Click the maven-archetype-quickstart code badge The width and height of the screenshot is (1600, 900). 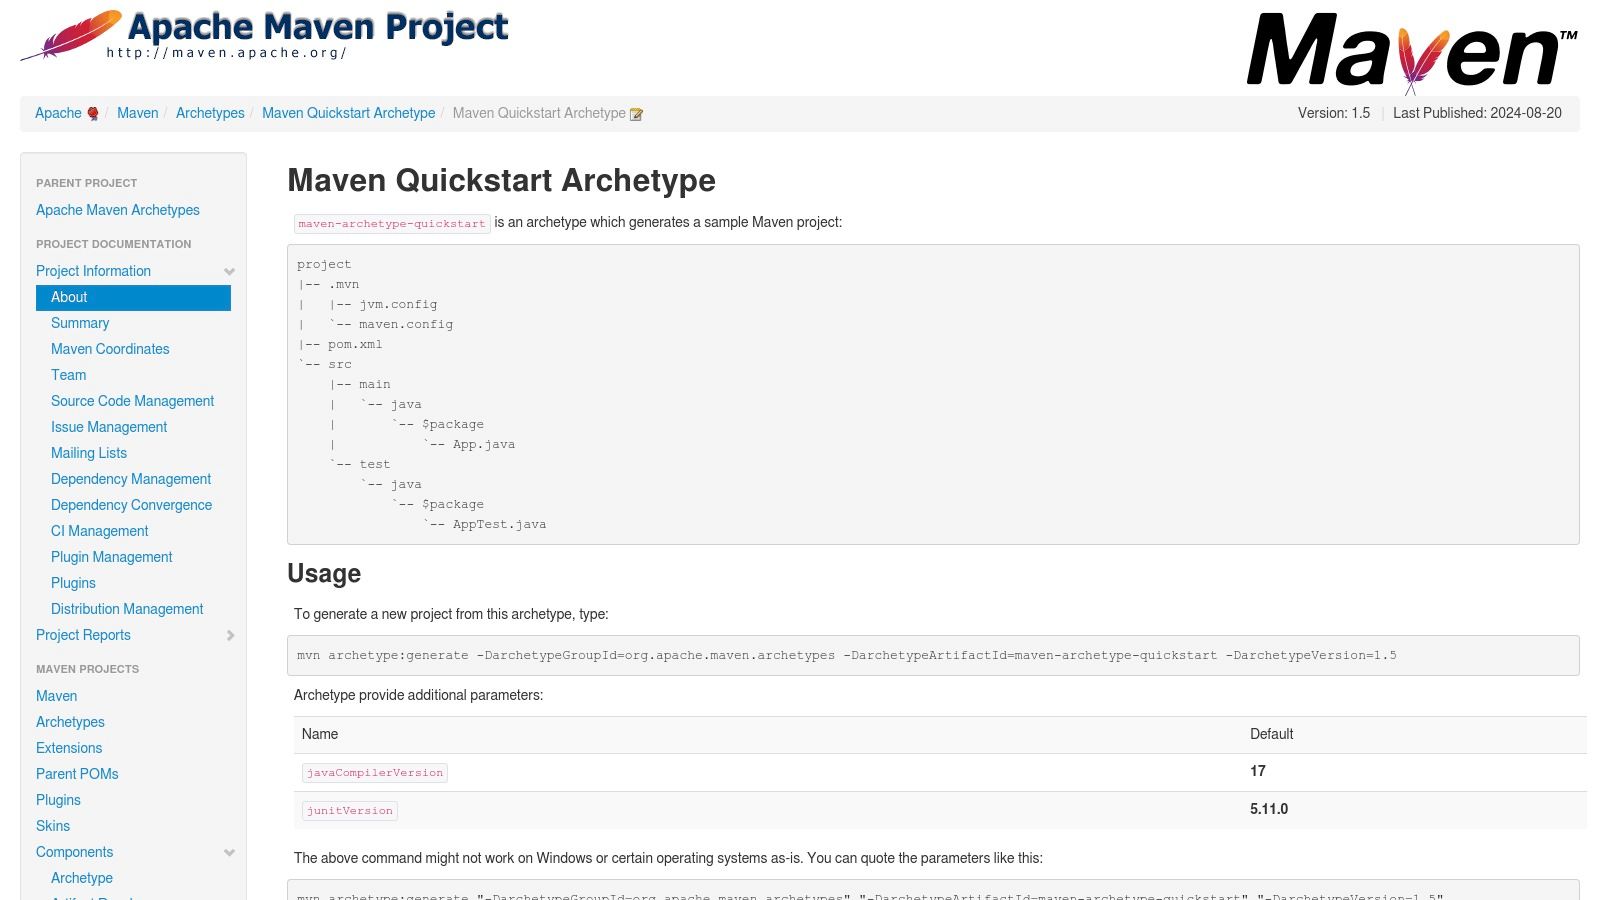coord(392,223)
